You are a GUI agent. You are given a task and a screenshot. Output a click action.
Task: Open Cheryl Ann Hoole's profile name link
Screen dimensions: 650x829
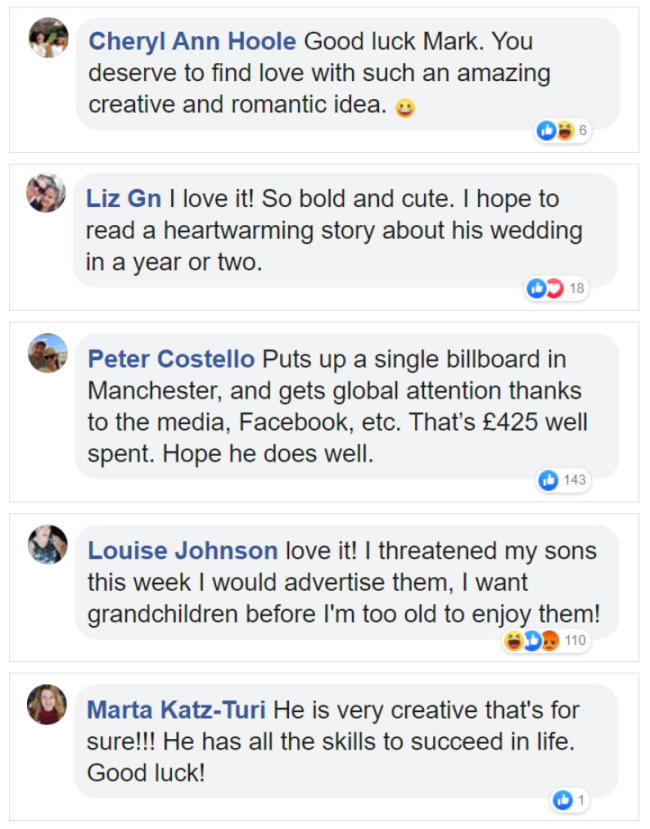192,42
